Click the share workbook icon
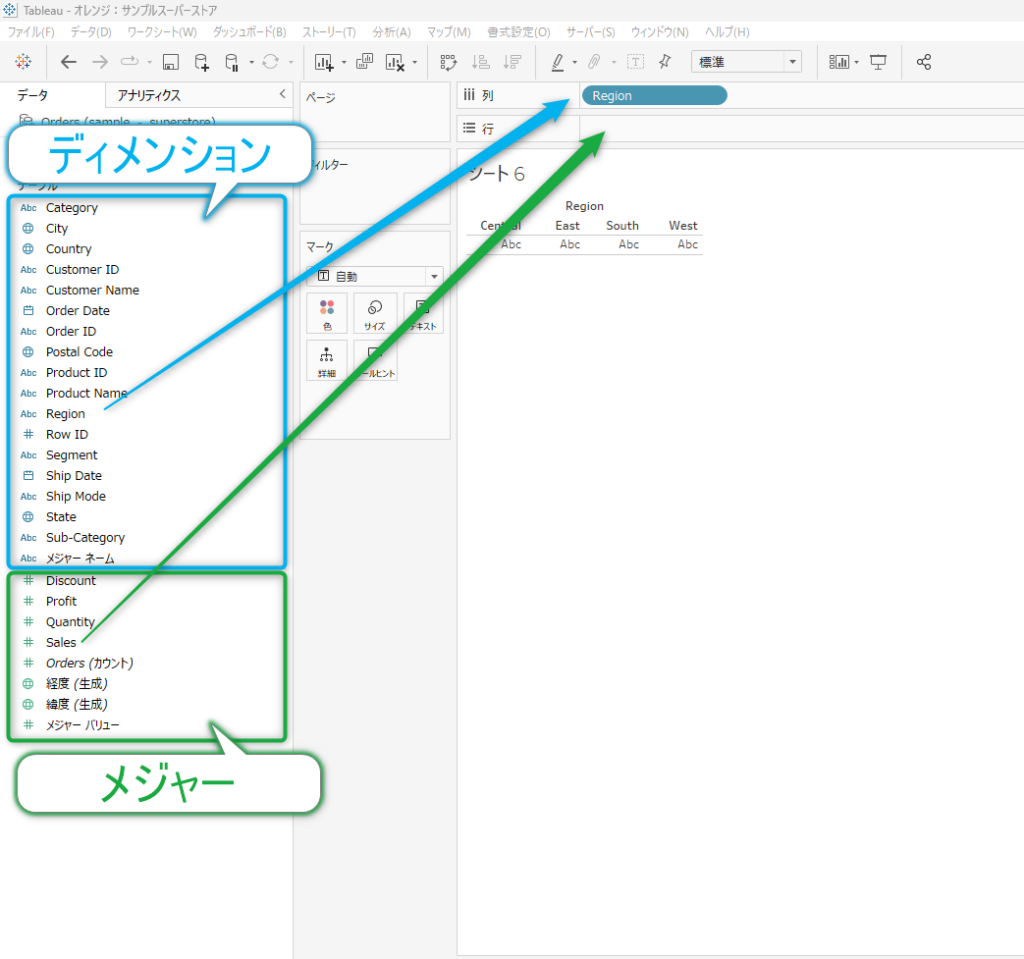 924,62
